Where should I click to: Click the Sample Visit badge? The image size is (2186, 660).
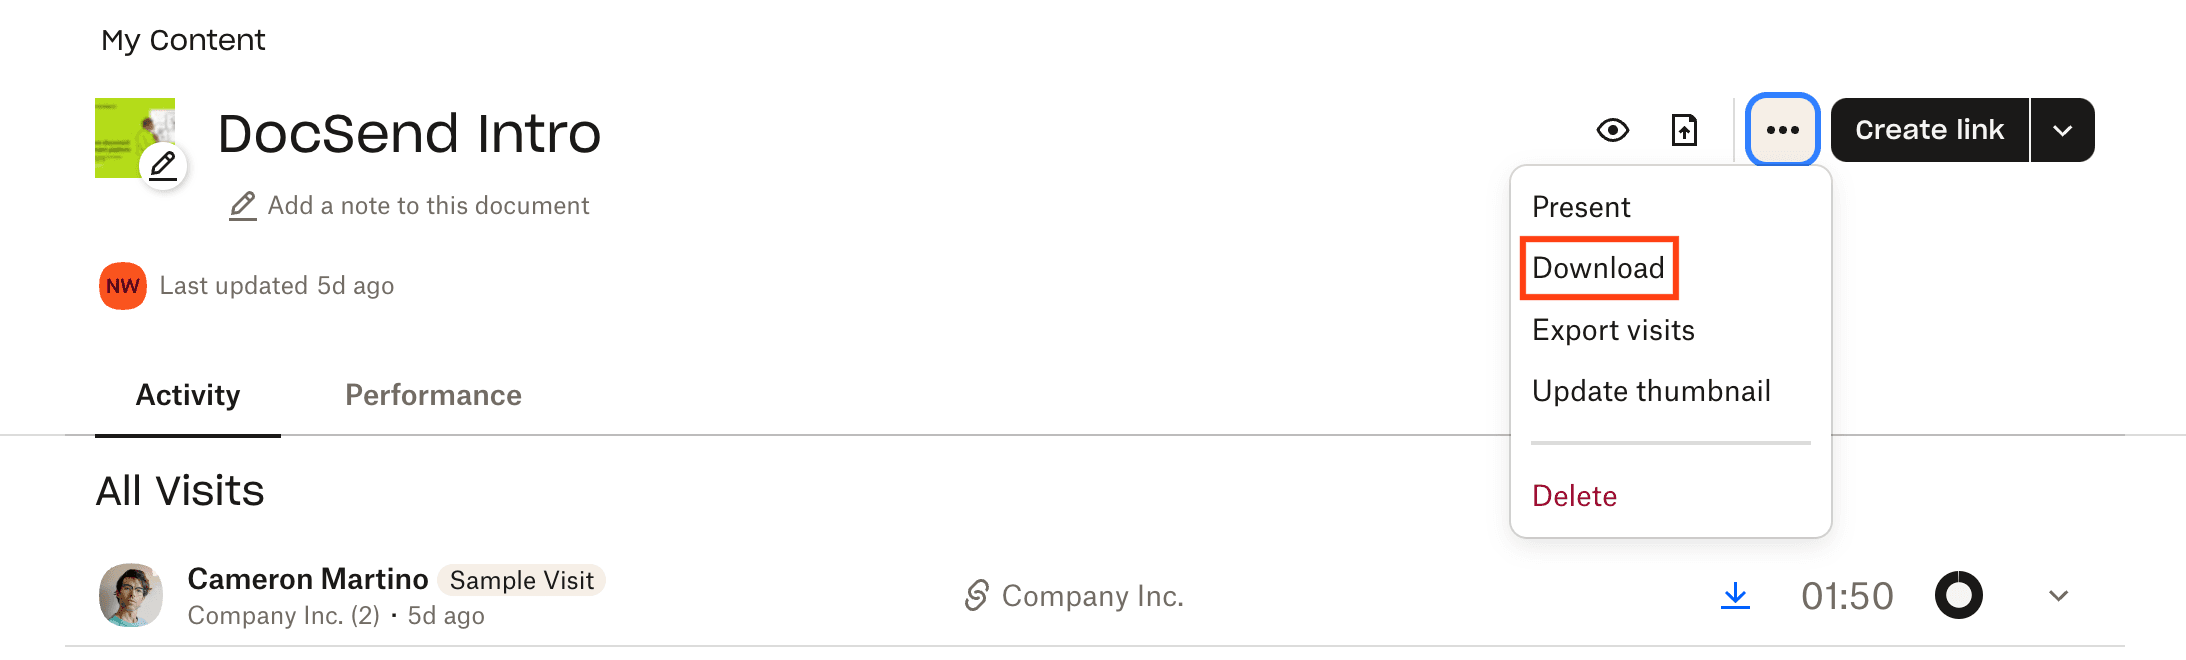(521, 580)
